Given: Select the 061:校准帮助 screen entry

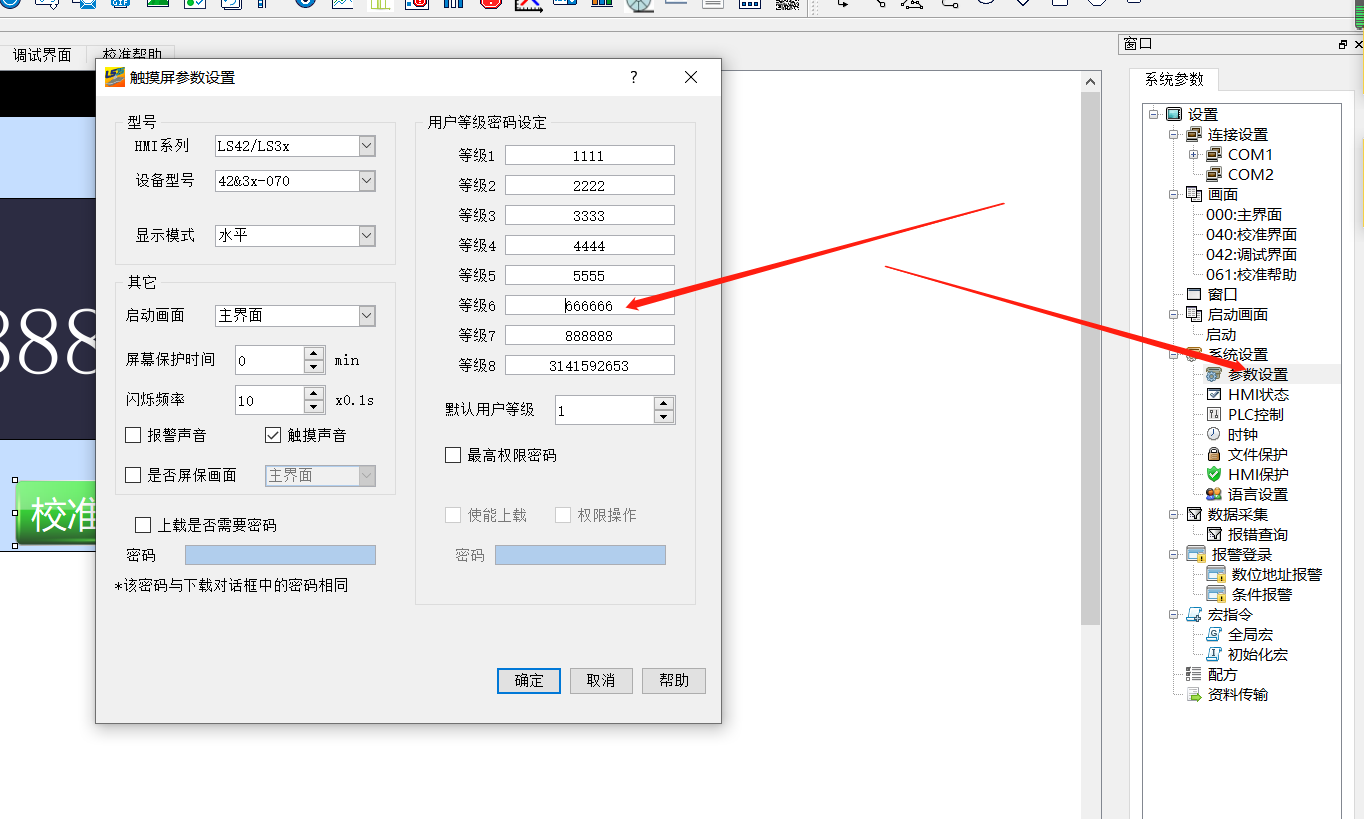Looking at the screenshot, I should point(1251,275).
